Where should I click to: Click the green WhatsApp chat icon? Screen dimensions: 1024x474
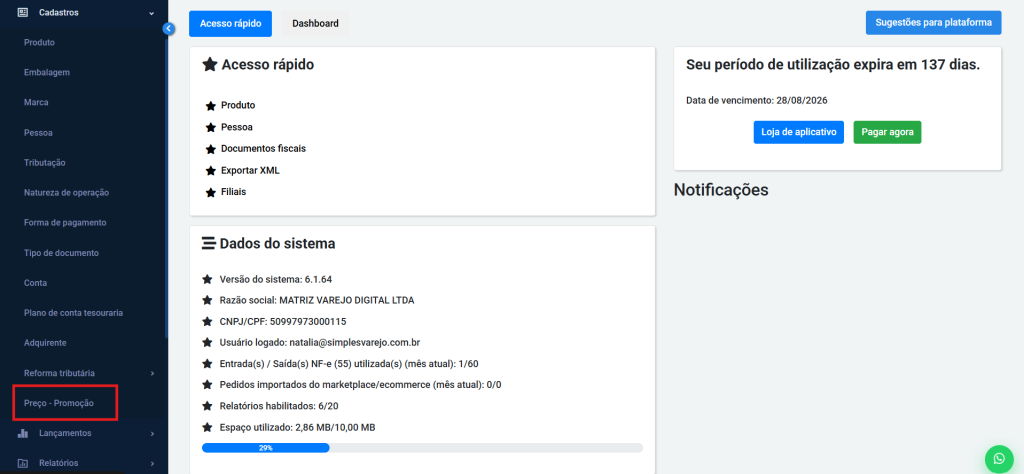(x=998, y=458)
